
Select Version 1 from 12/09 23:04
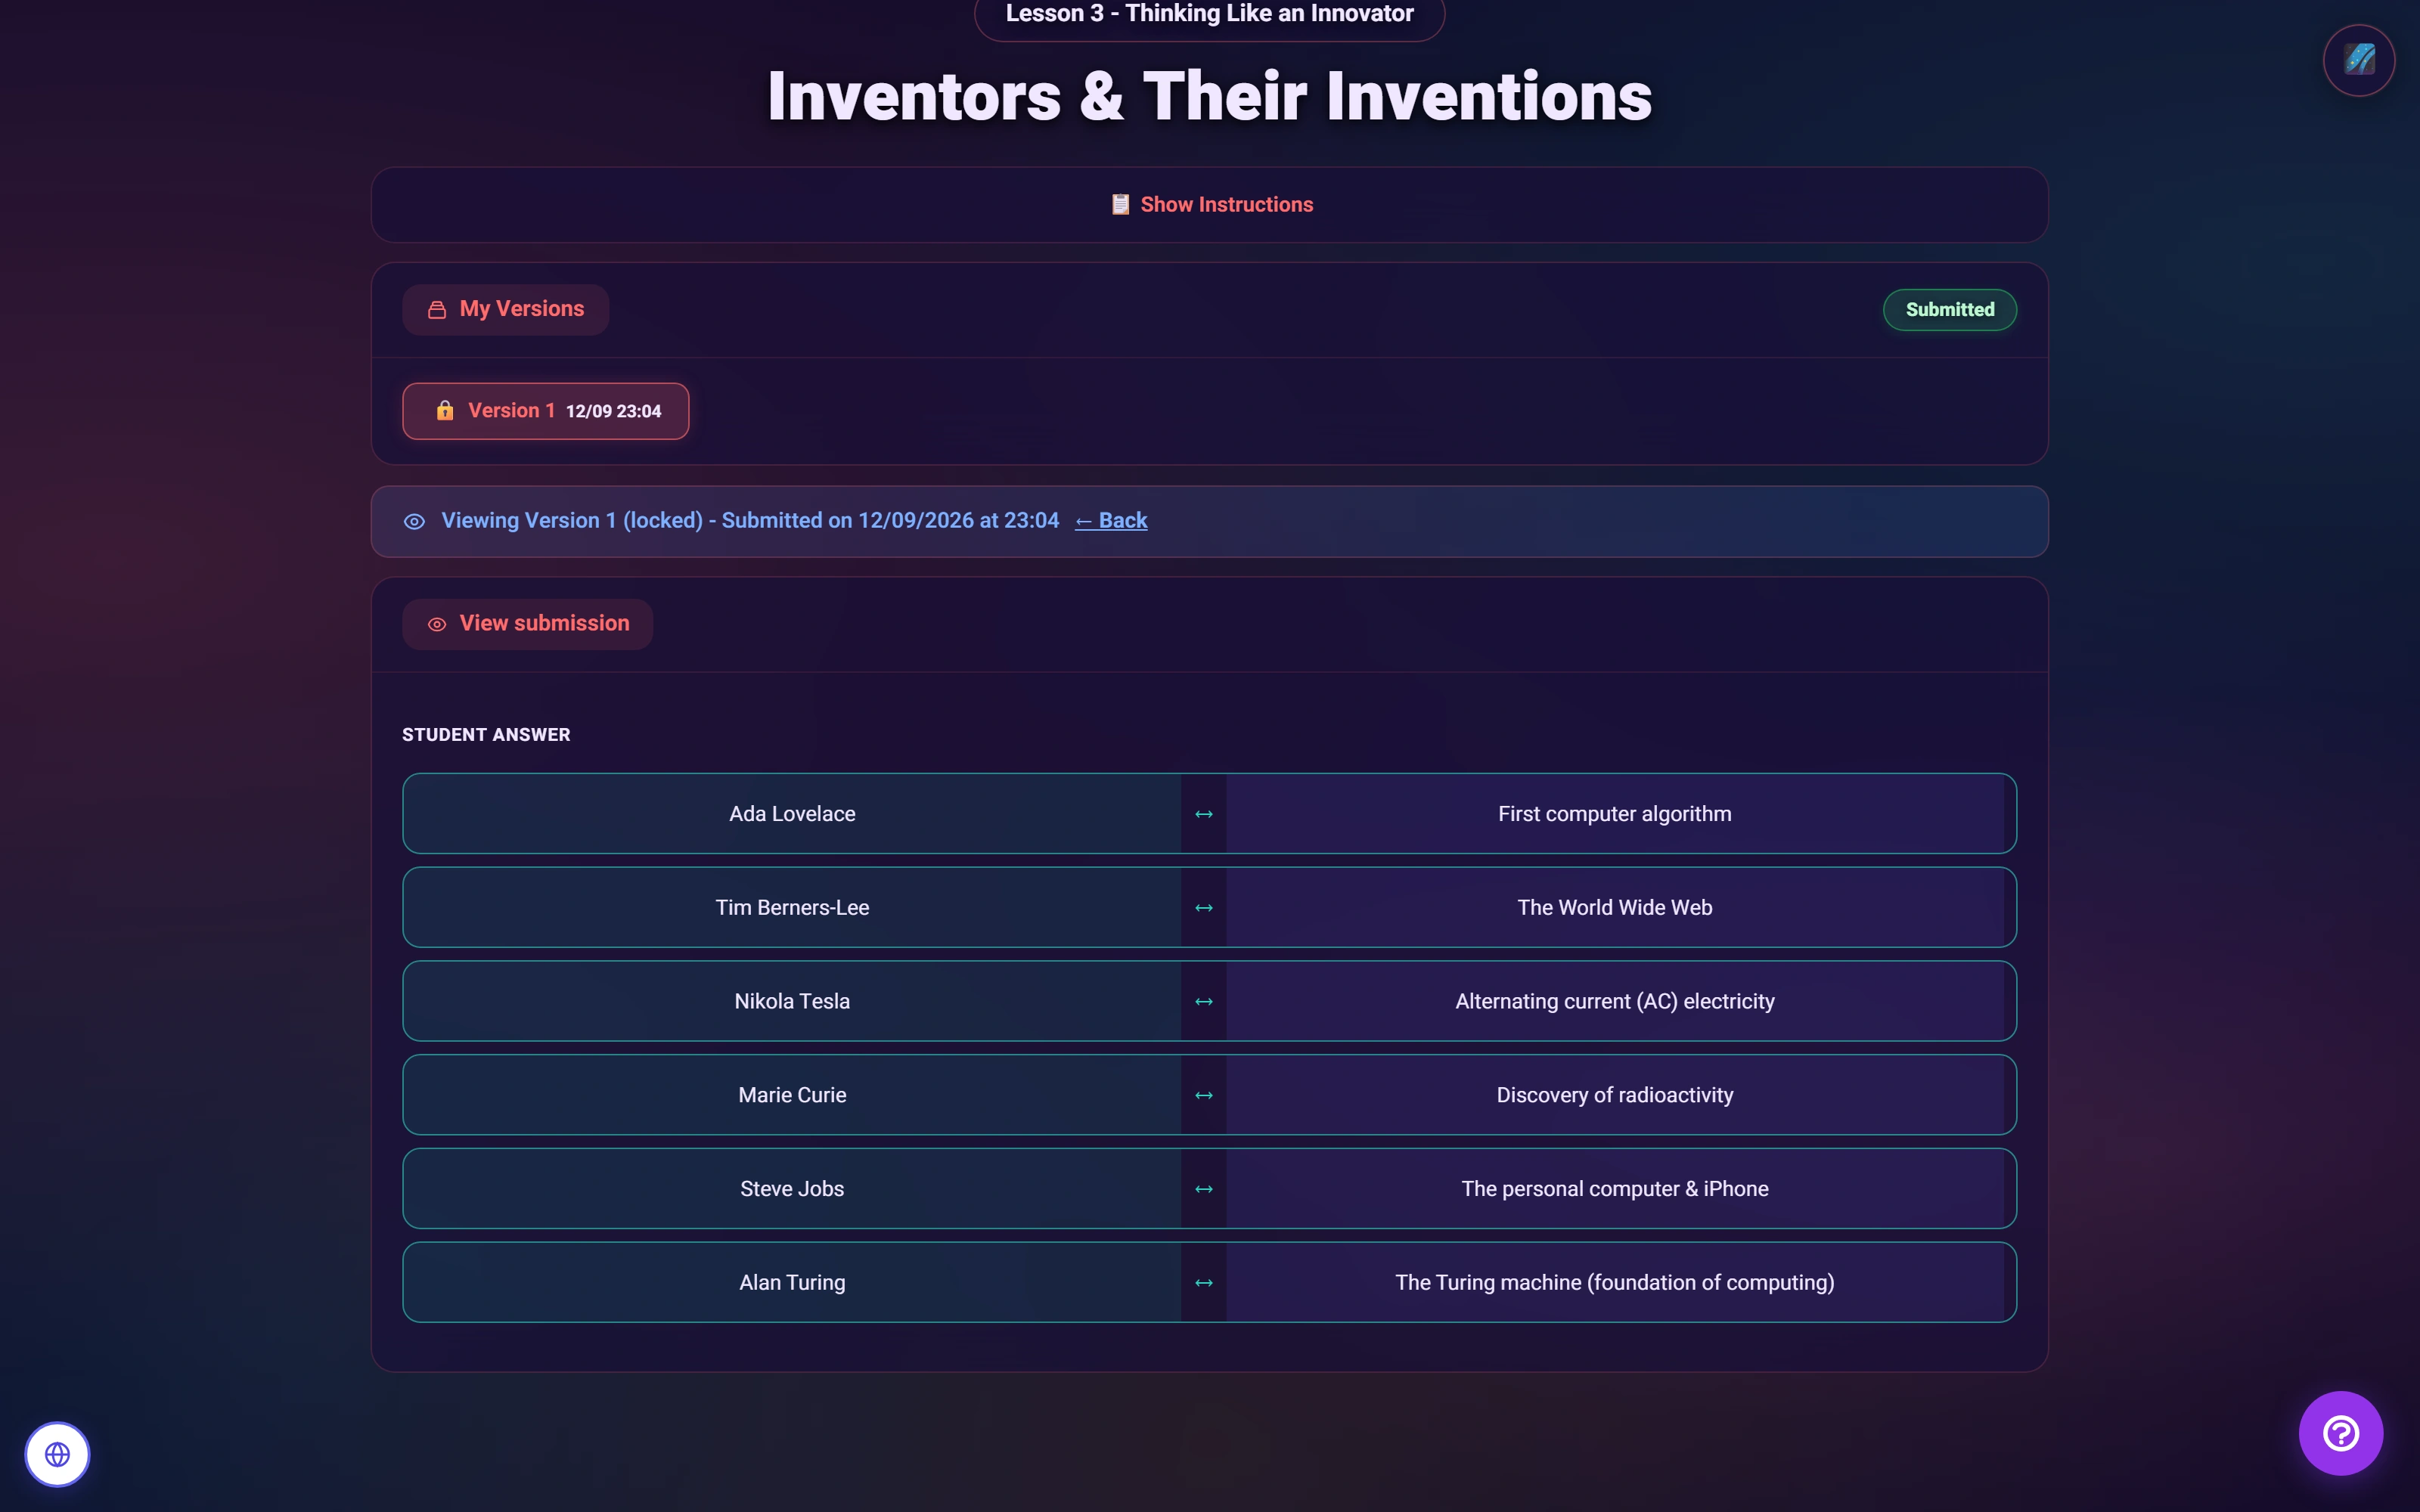(x=545, y=411)
